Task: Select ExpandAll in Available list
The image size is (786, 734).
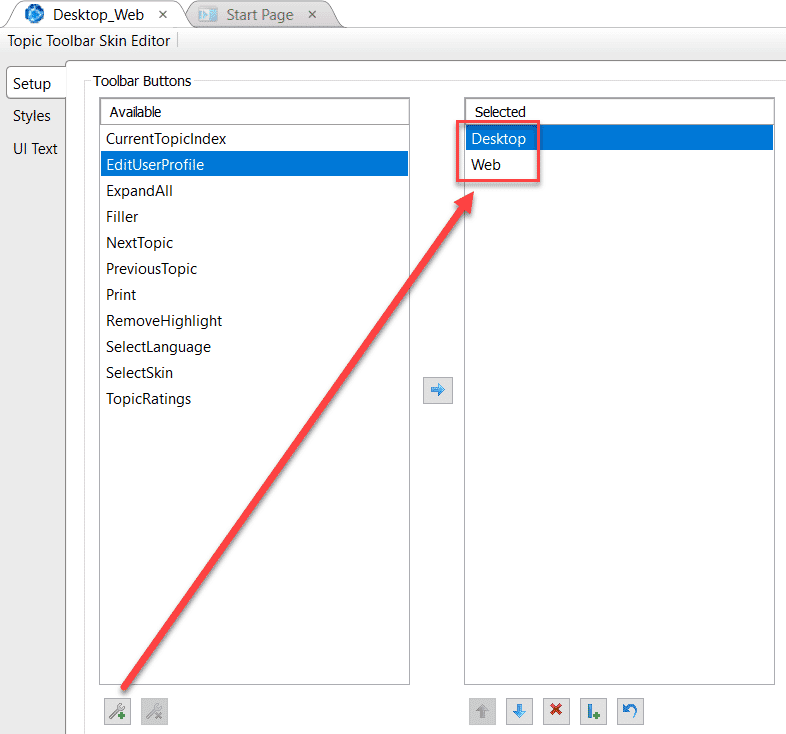Action: pyautogui.click(x=255, y=191)
